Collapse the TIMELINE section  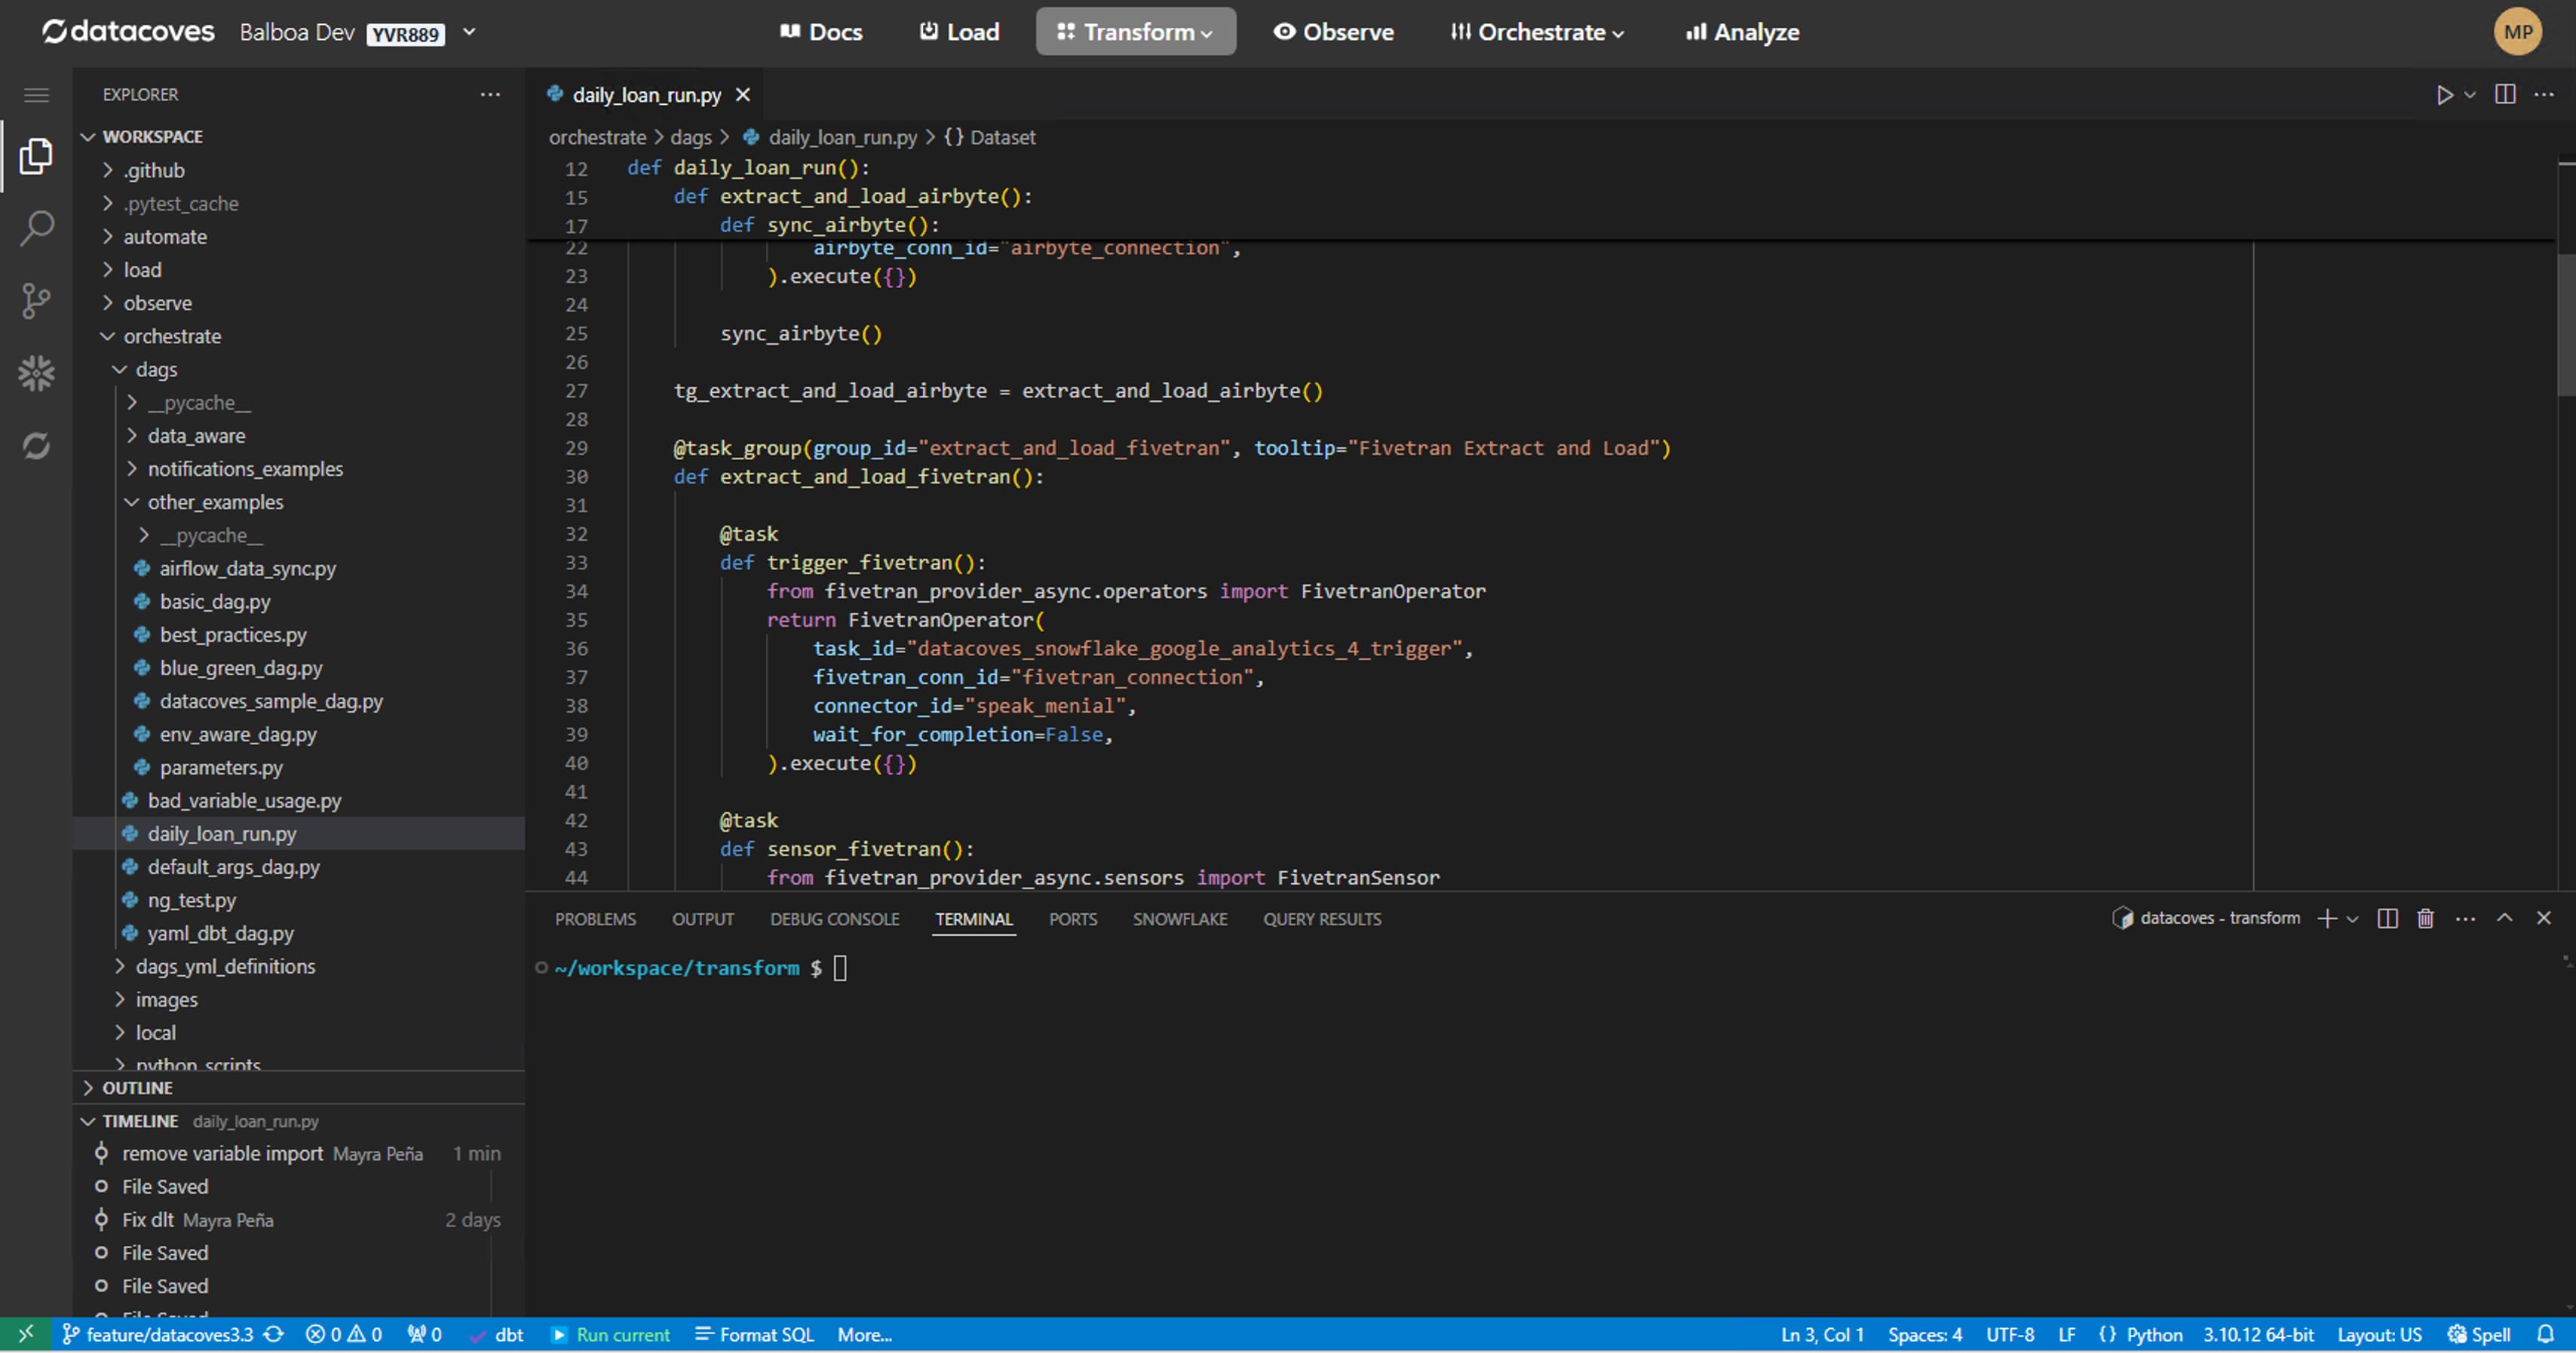pyautogui.click(x=299, y=1120)
